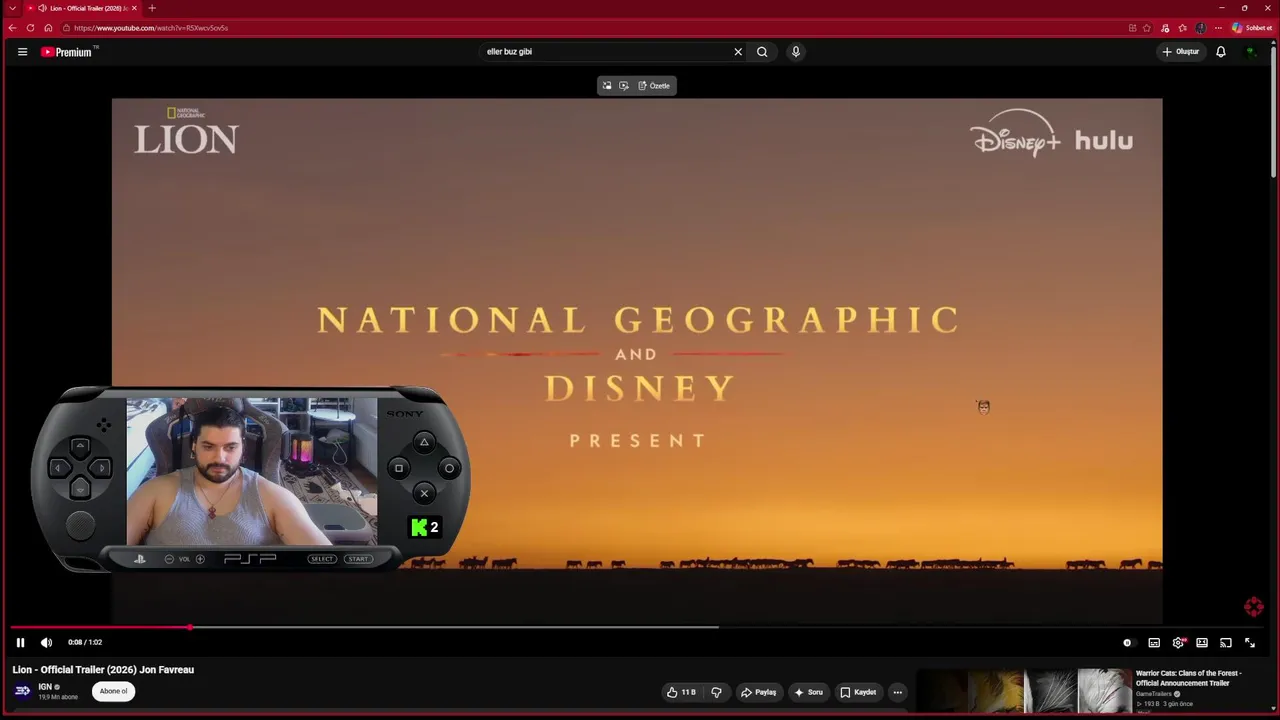Screen dimensions: 1280x720
Task: Open the player settings gear
Action: tap(1178, 643)
